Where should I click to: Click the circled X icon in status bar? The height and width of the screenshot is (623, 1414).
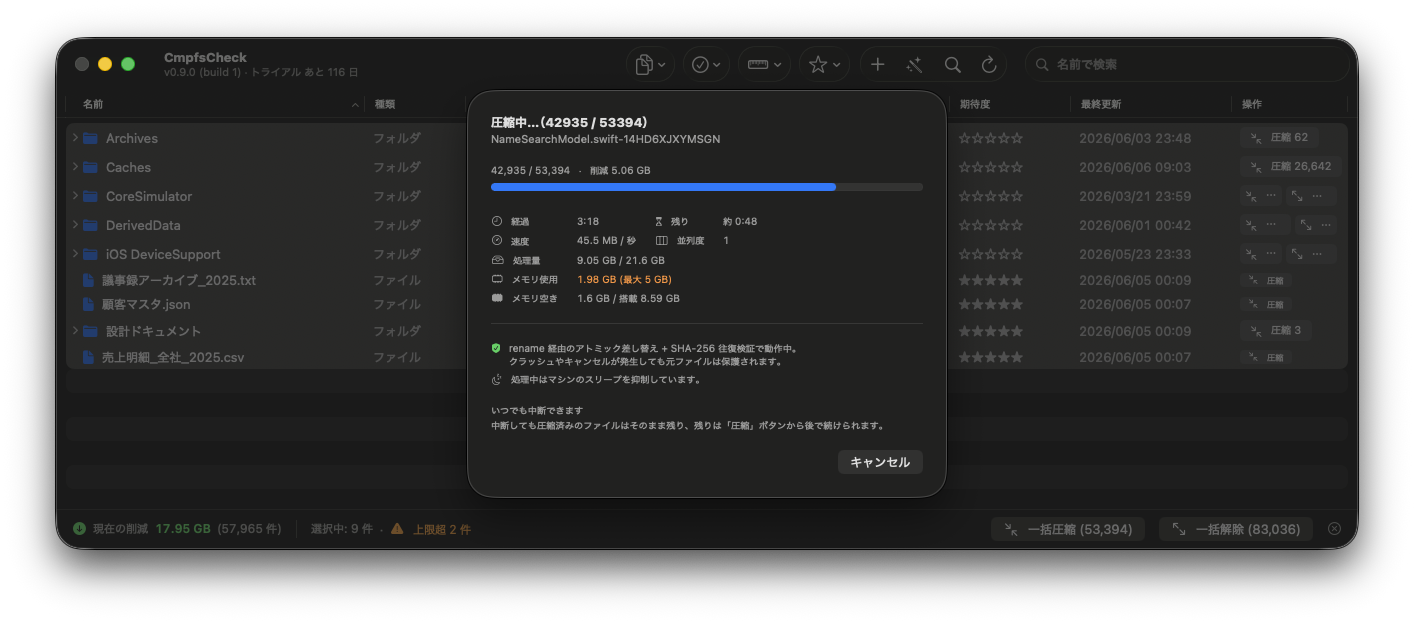(x=1334, y=528)
